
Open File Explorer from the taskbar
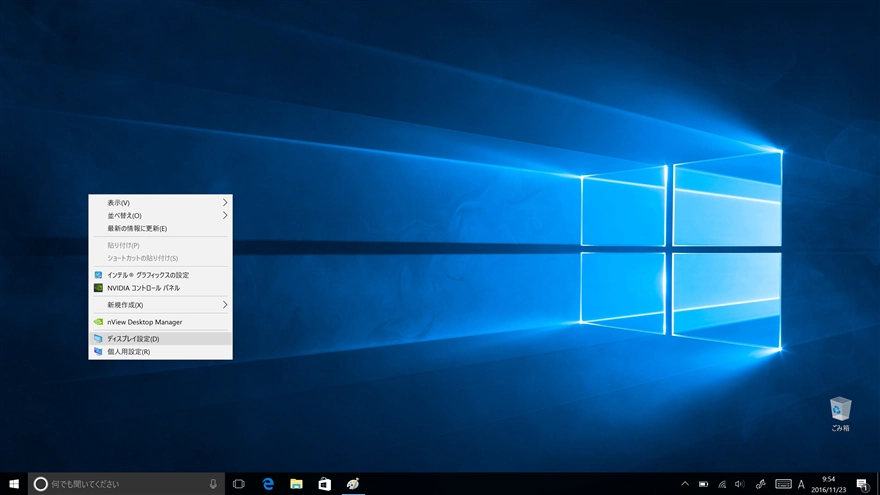(296, 484)
